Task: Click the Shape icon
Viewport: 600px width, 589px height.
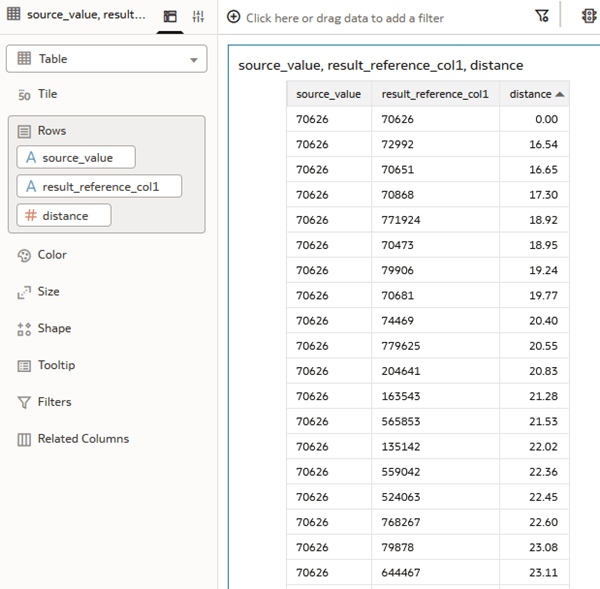Action: [24, 329]
